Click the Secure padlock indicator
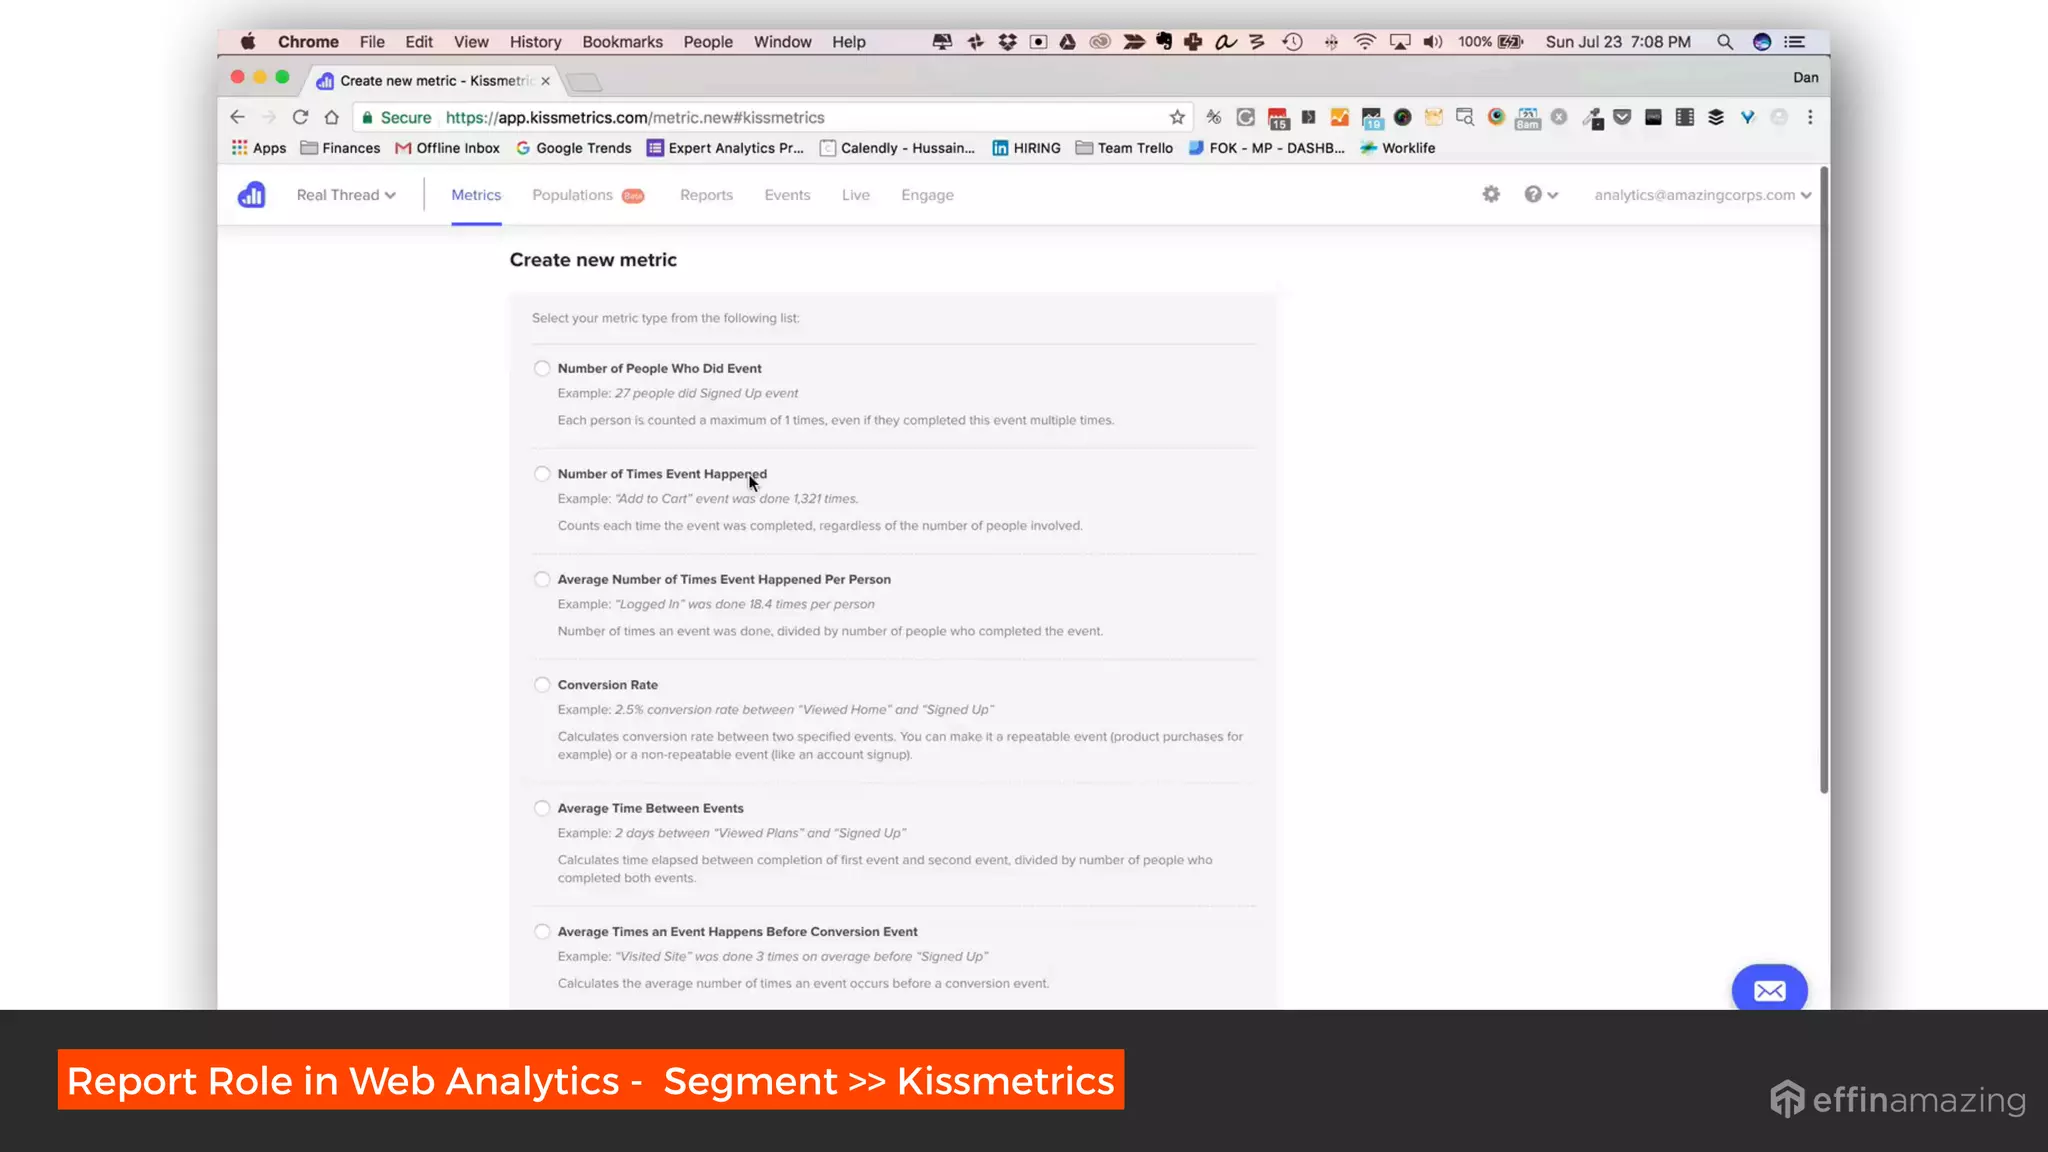 (397, 117)
